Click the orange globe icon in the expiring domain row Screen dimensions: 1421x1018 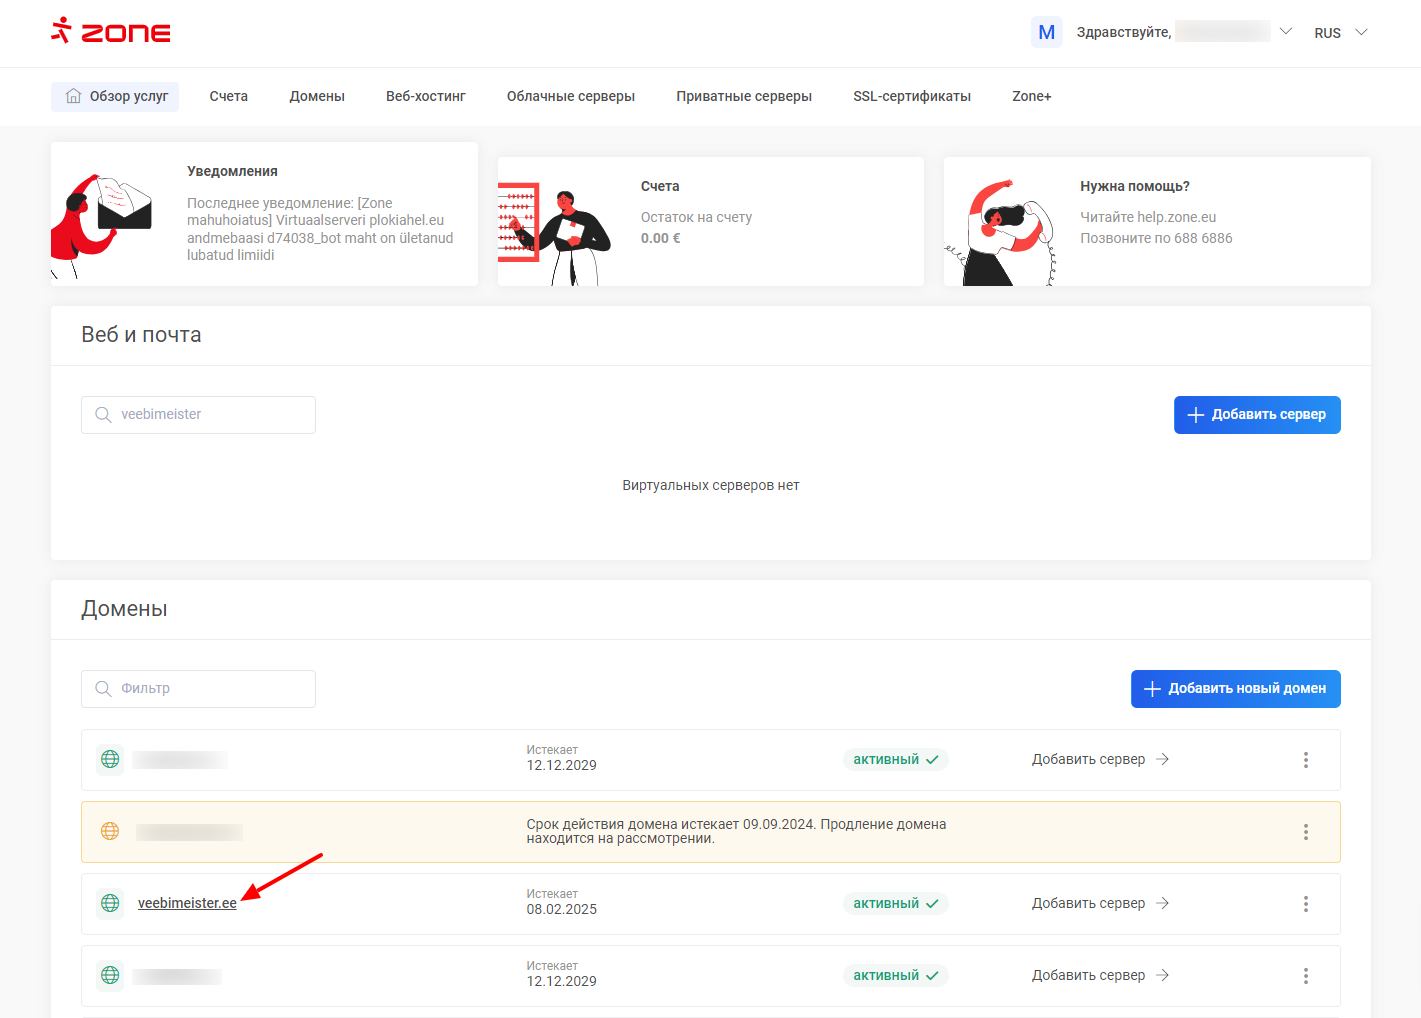pos(110,831)
